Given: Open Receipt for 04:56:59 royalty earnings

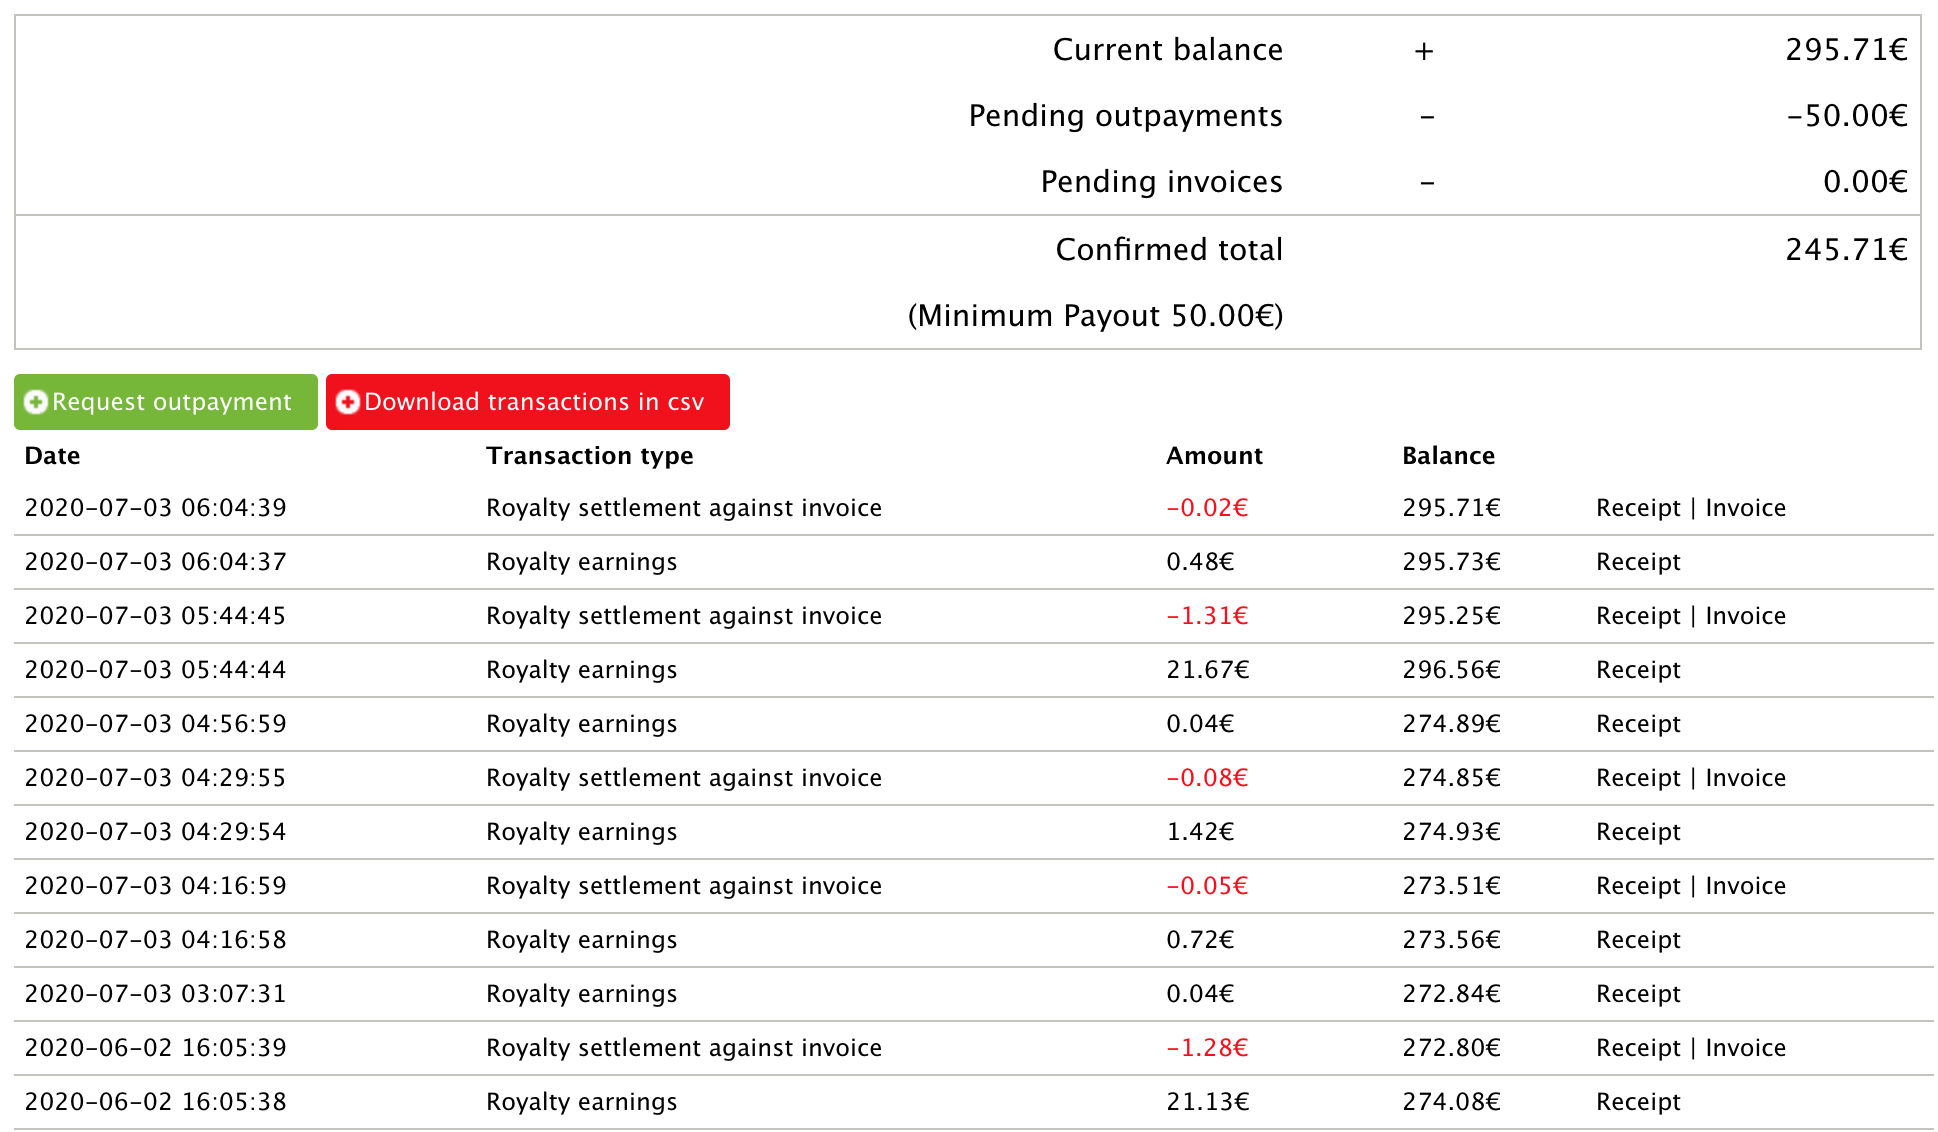Looking at the screenshot, I should (1638, 724).
